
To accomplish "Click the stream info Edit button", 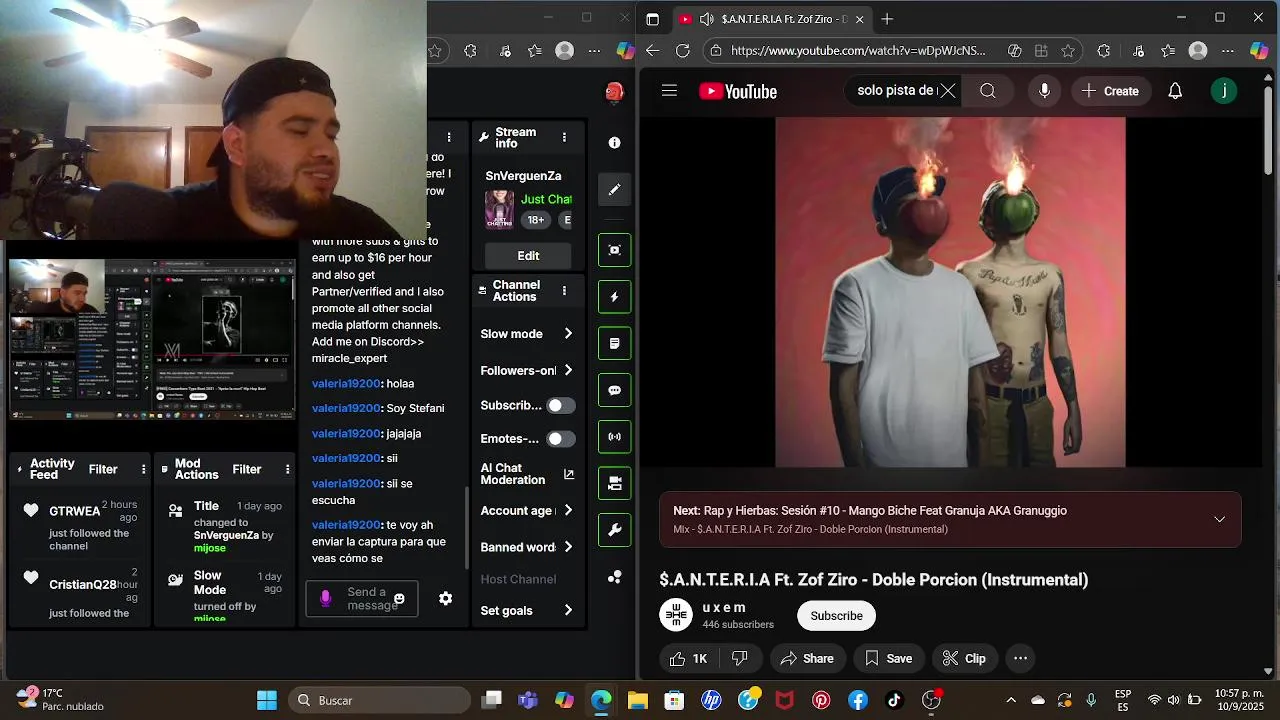I will (x=528, y=256).
